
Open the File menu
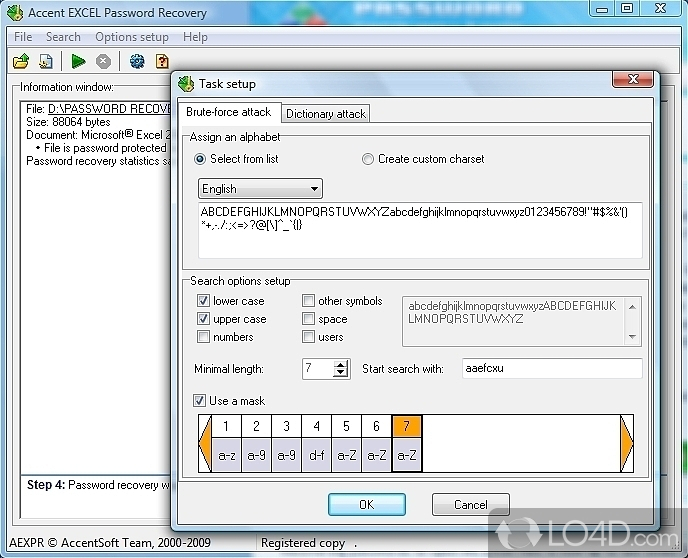click(23, 37)
